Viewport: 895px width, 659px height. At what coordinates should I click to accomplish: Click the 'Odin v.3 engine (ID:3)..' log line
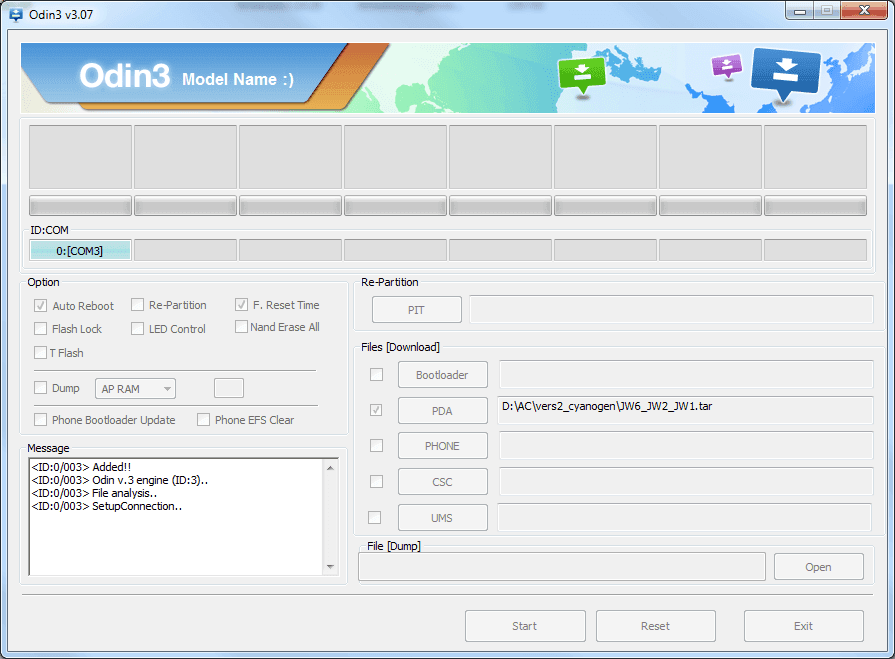click(x=120, y=480)
